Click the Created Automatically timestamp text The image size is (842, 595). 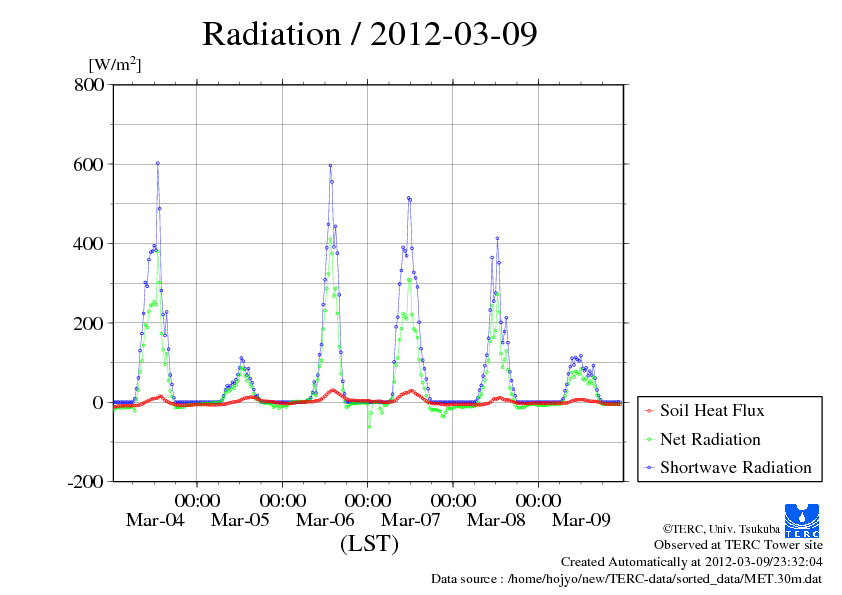point(691,562)
